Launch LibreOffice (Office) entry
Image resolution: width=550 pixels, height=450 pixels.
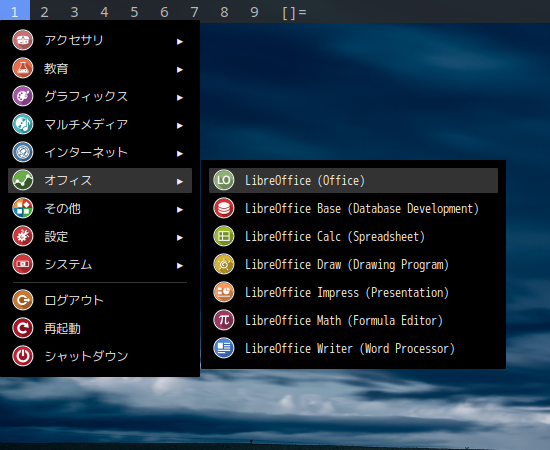pyautogui.click(x=353, y=180)
